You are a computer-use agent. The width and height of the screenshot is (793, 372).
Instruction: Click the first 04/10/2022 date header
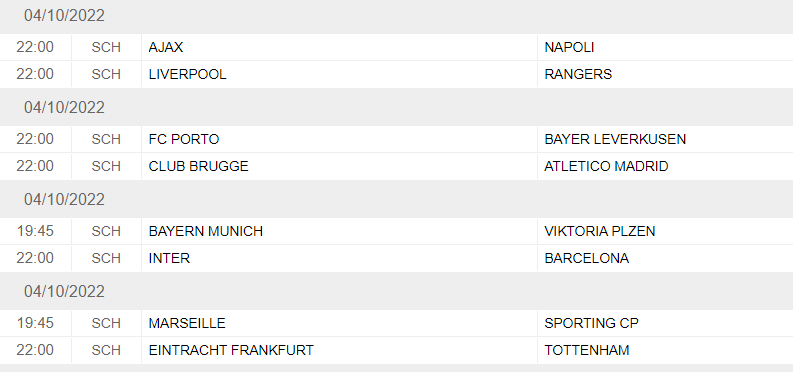click(x=64, y=16)
